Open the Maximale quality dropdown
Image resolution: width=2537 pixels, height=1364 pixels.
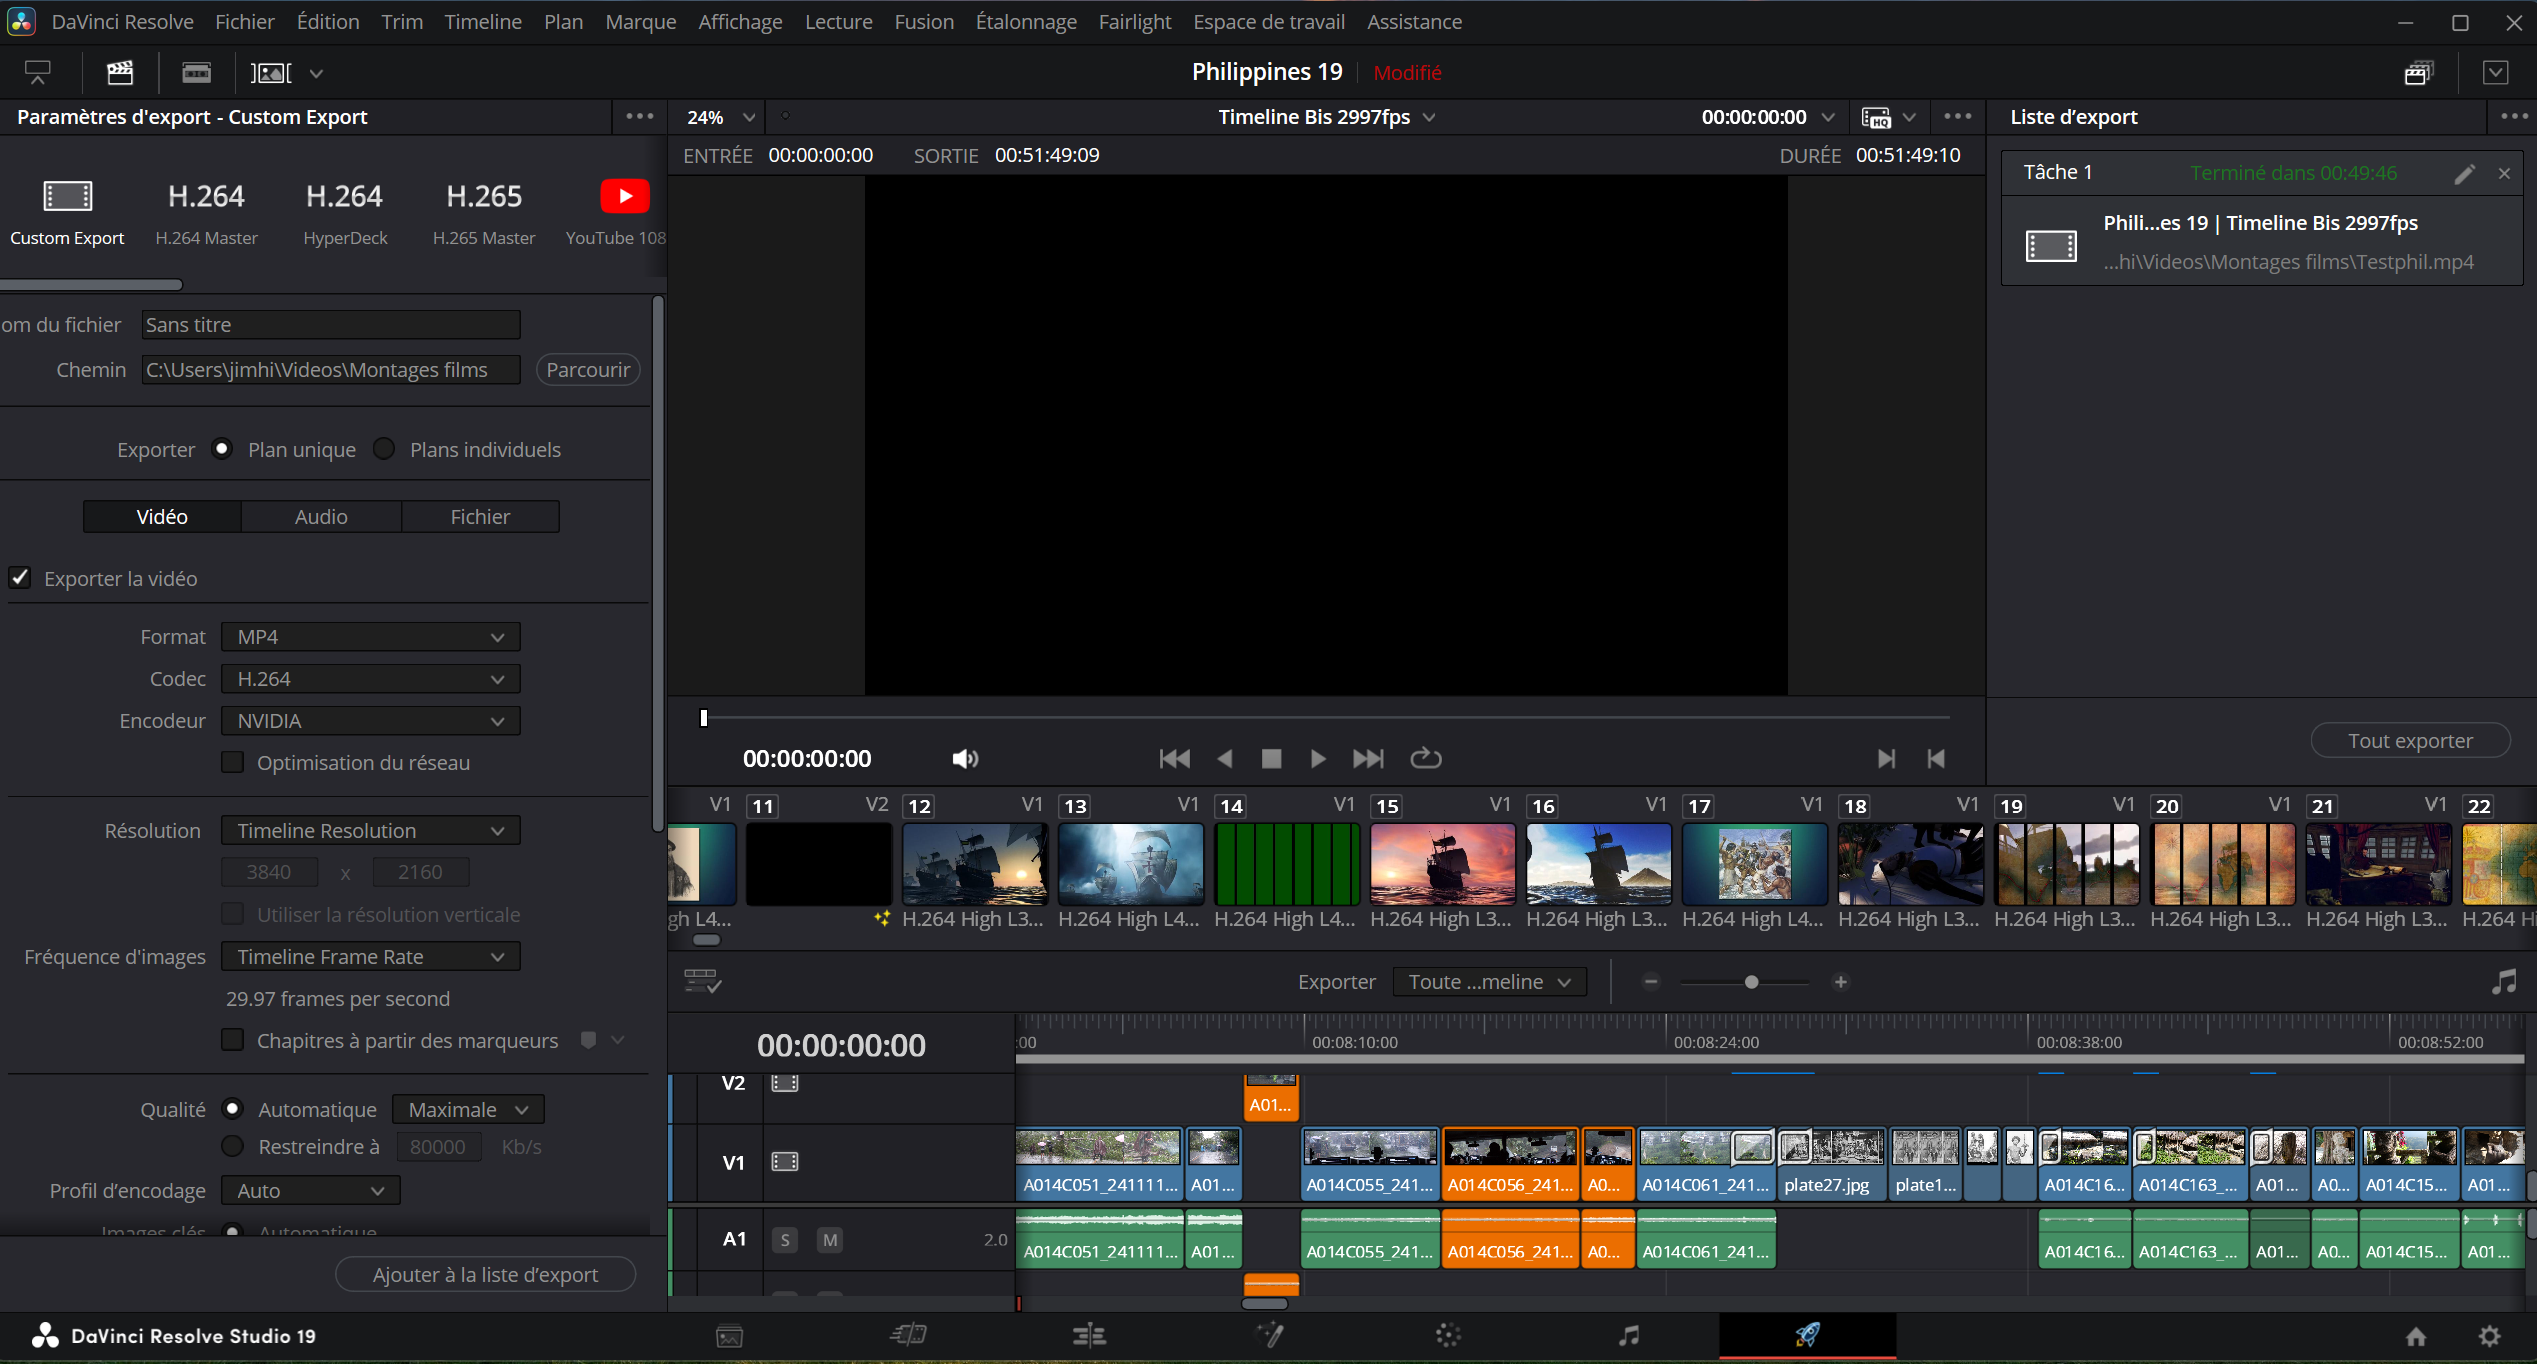pyautogui.click(x=468, y=1109)
